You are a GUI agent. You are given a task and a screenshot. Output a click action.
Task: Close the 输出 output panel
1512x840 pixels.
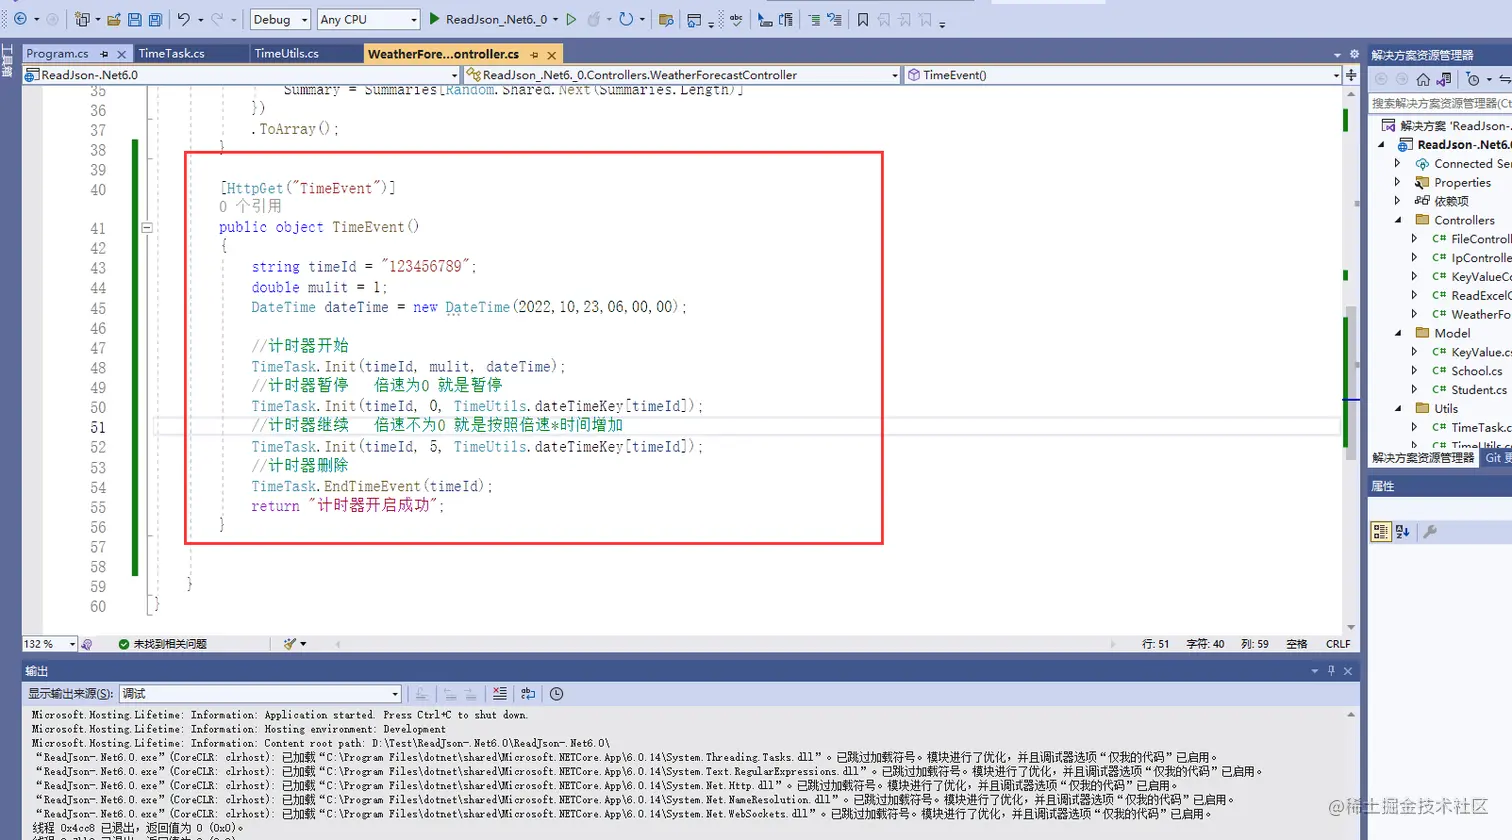pos(1348,671)
